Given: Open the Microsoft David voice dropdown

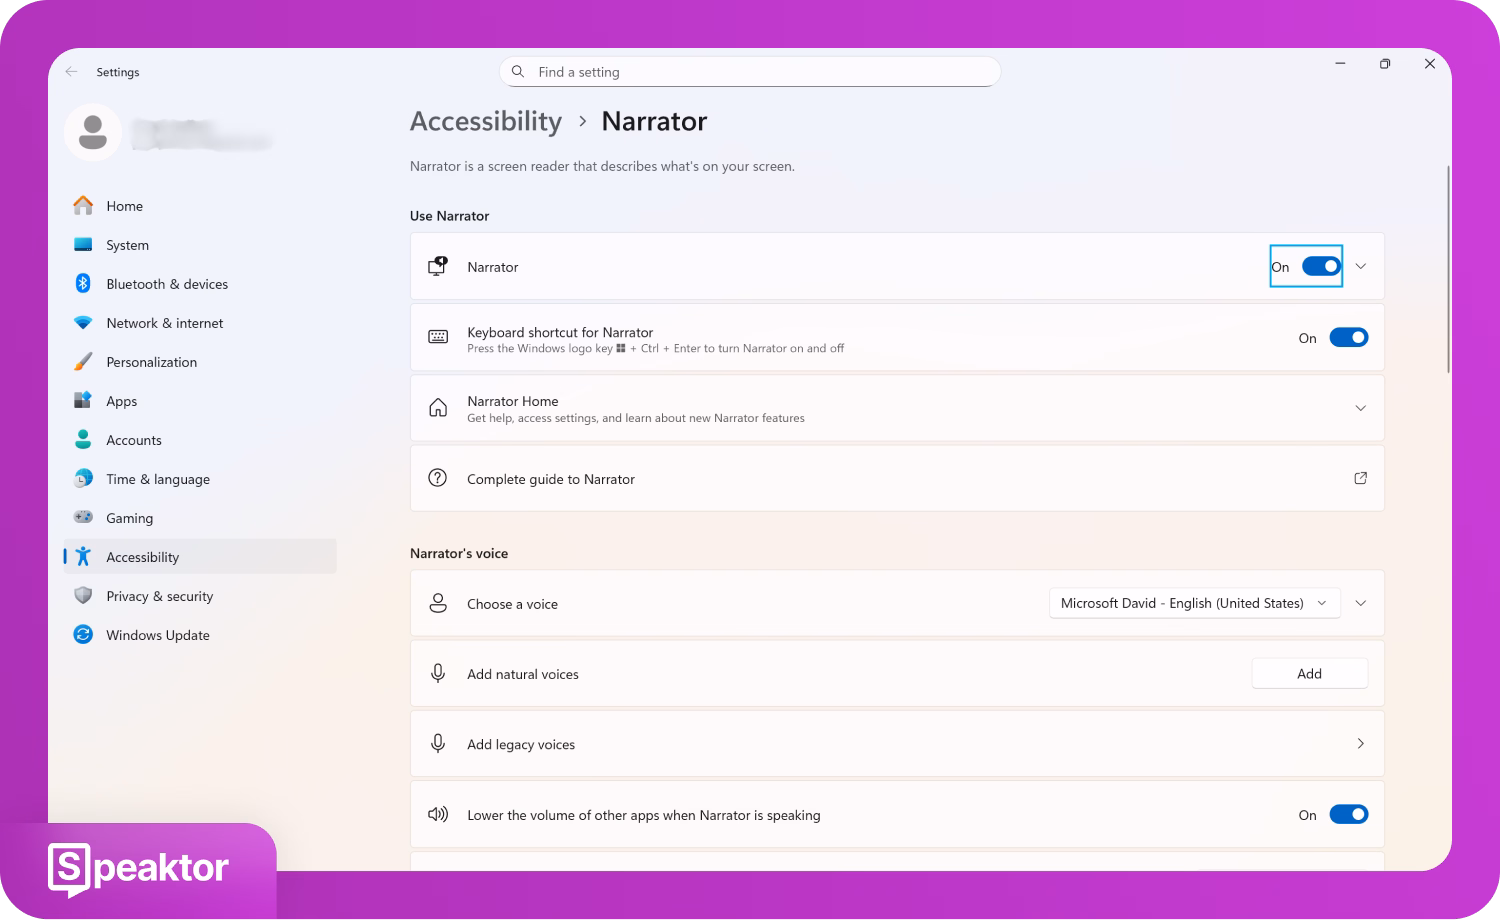Looking at the screenshot, I should tap(1194, 604).
